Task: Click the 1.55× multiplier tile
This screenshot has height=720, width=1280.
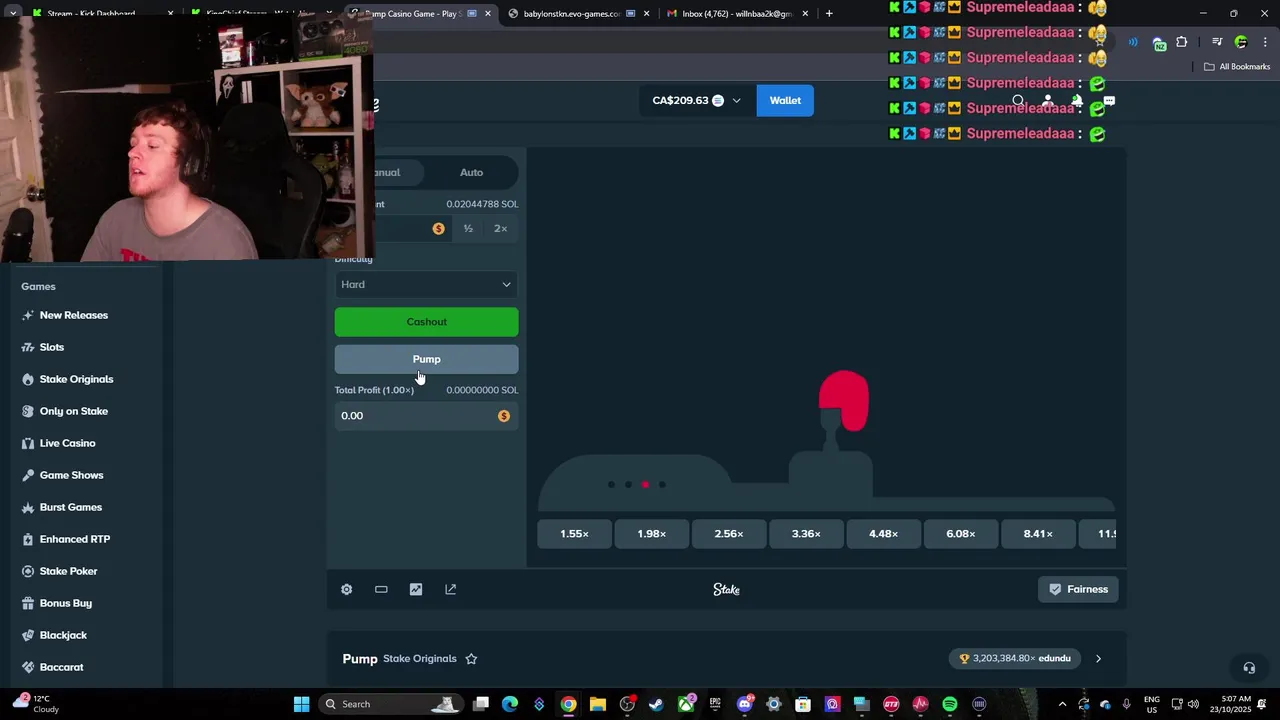Action: click(575, 534)
